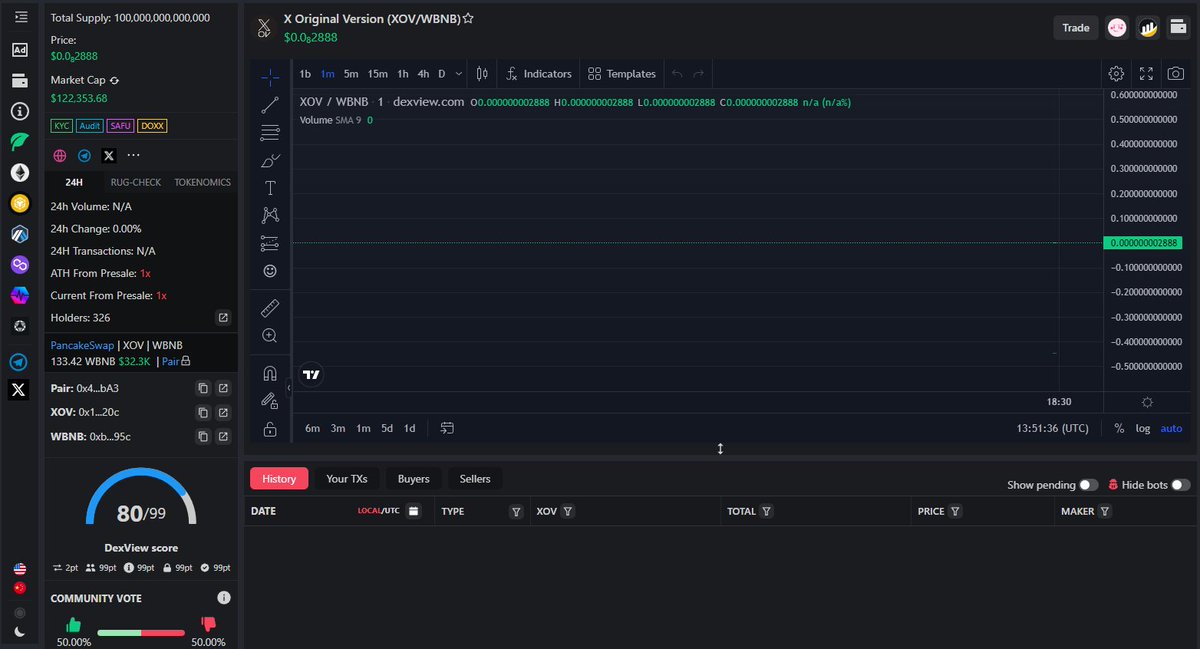Select the crosshair cursor tool
1200x649 pixels.
click(270, 77)
